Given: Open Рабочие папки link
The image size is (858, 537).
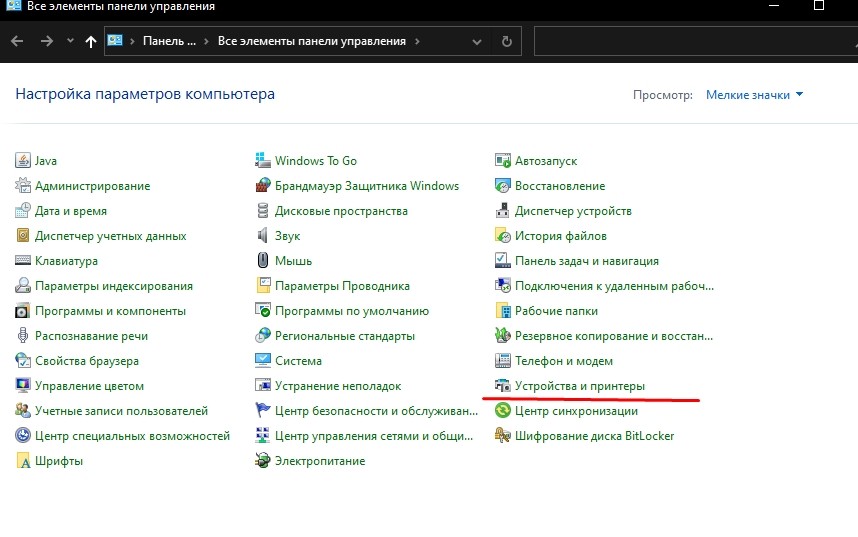Looking at the screenshot, I should [556, 311].
